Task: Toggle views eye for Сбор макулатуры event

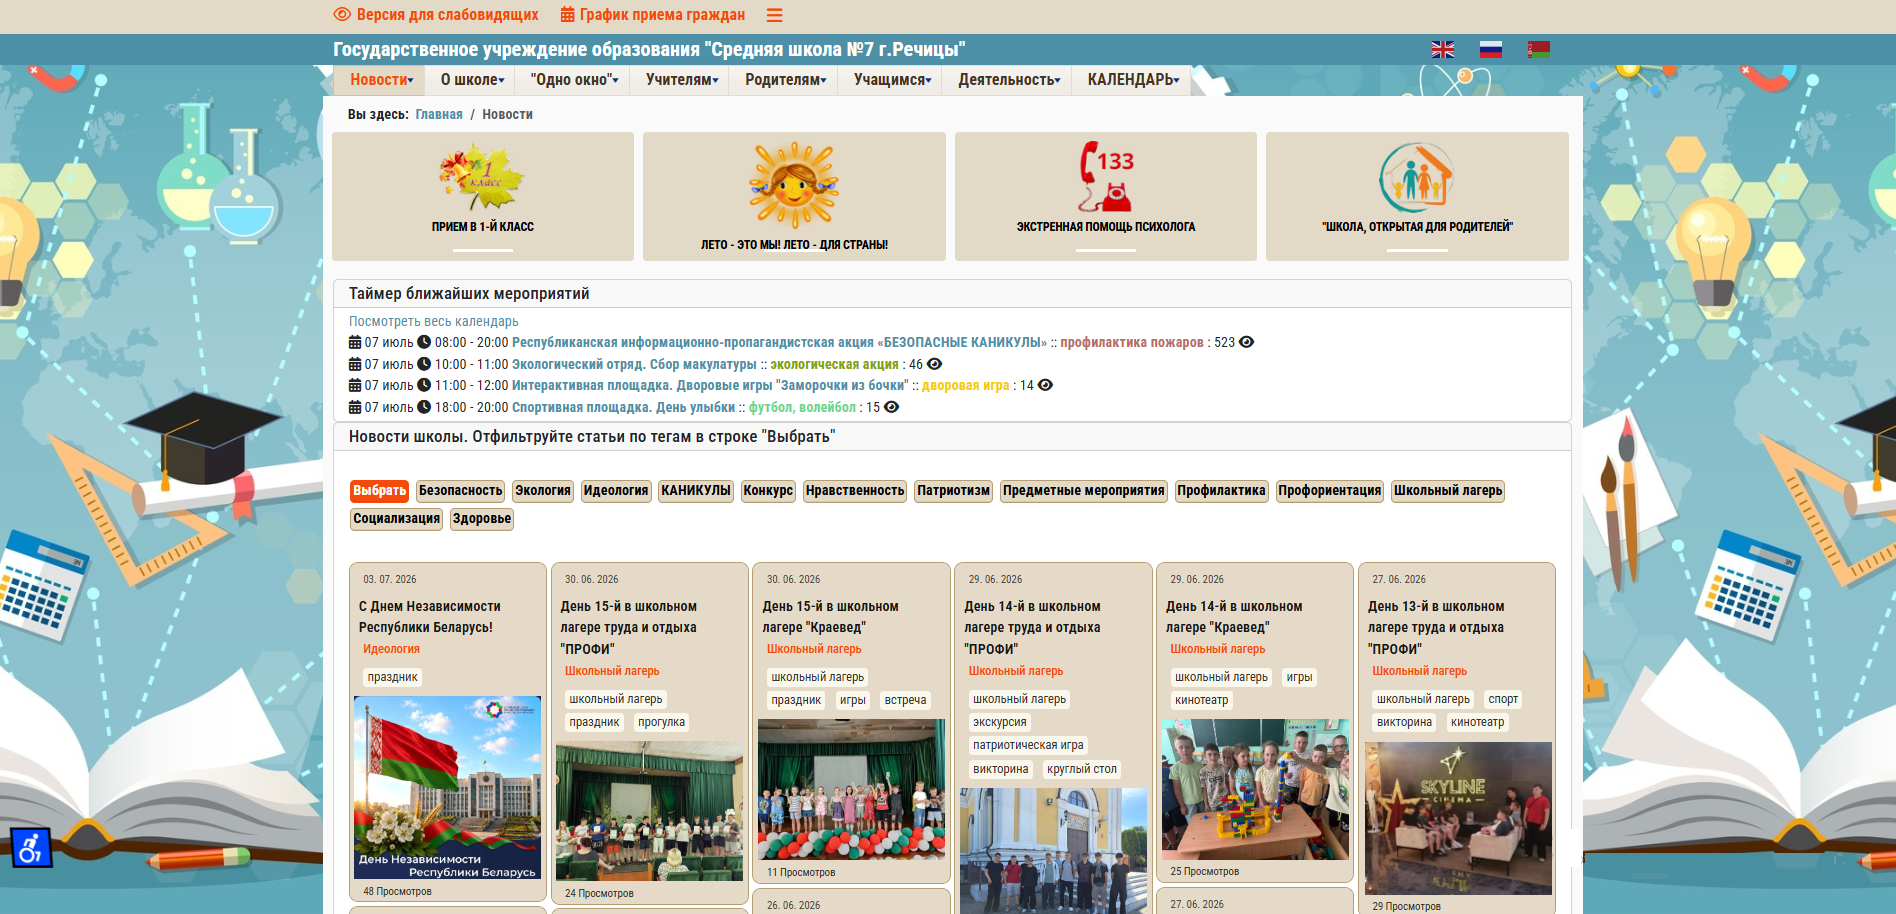Action: (x=934, y=364)
